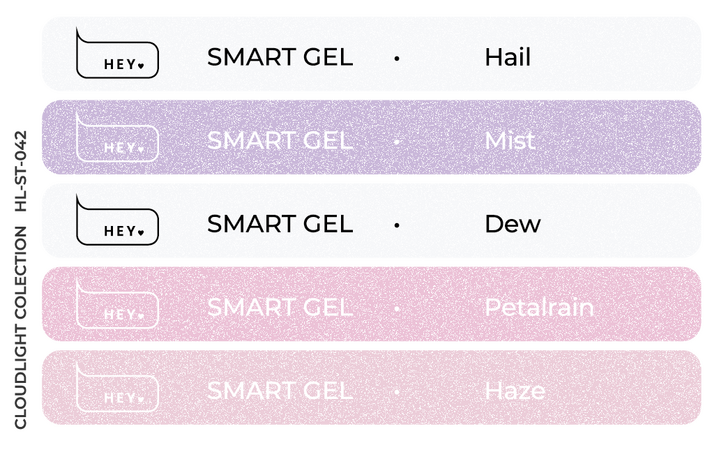The height and width of the screenshot is (452, 720).
Task: Pick the pale pink Haze swatch background
Action: pyautogui.click(x=371, y=387)
